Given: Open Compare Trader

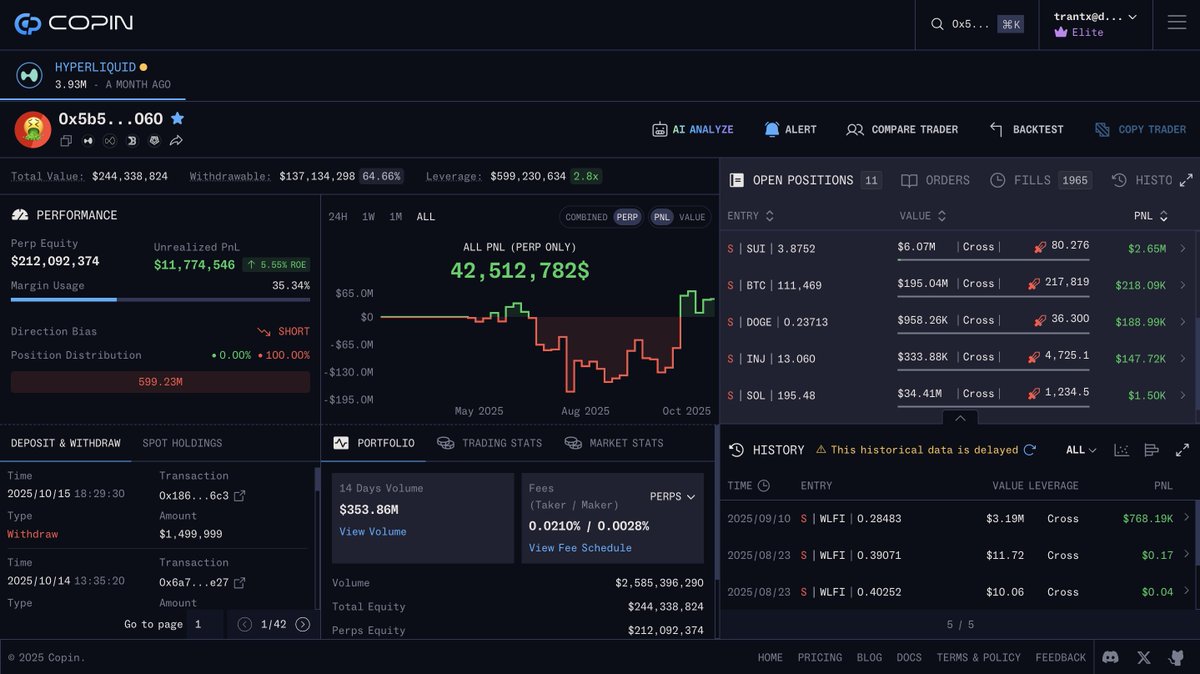Looking at the screenshot, I should (902, 129).
